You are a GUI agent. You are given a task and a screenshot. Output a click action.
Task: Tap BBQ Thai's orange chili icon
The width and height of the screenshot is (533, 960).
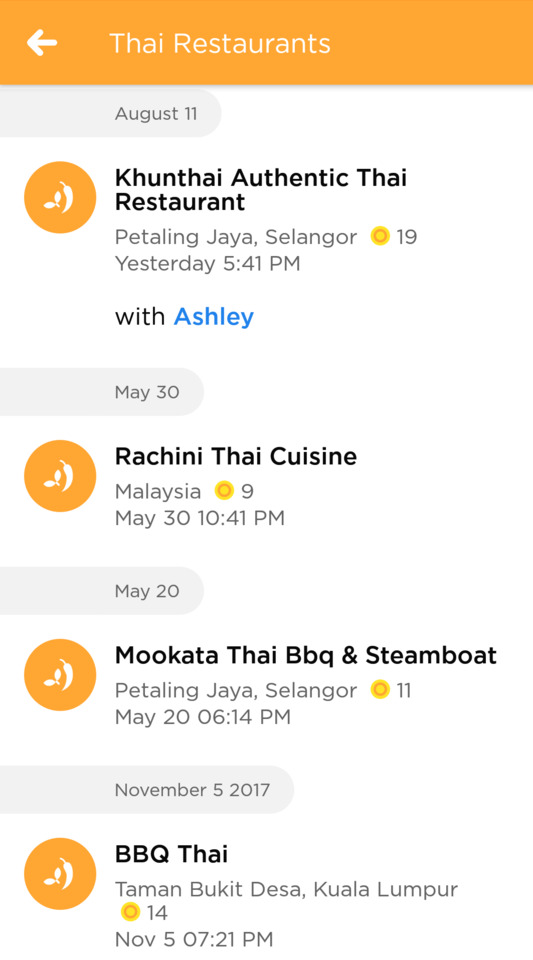[60, 874]
